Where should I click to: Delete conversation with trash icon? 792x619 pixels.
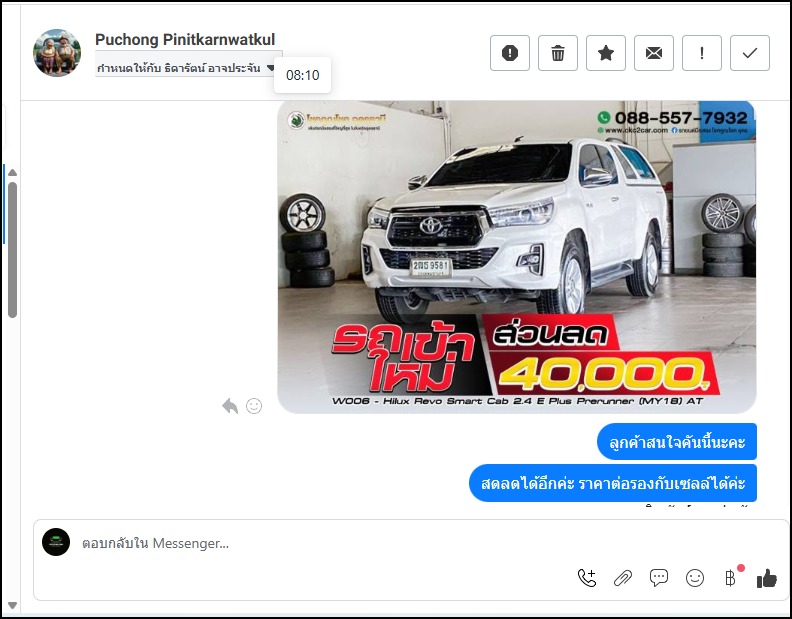click(558, 53)
